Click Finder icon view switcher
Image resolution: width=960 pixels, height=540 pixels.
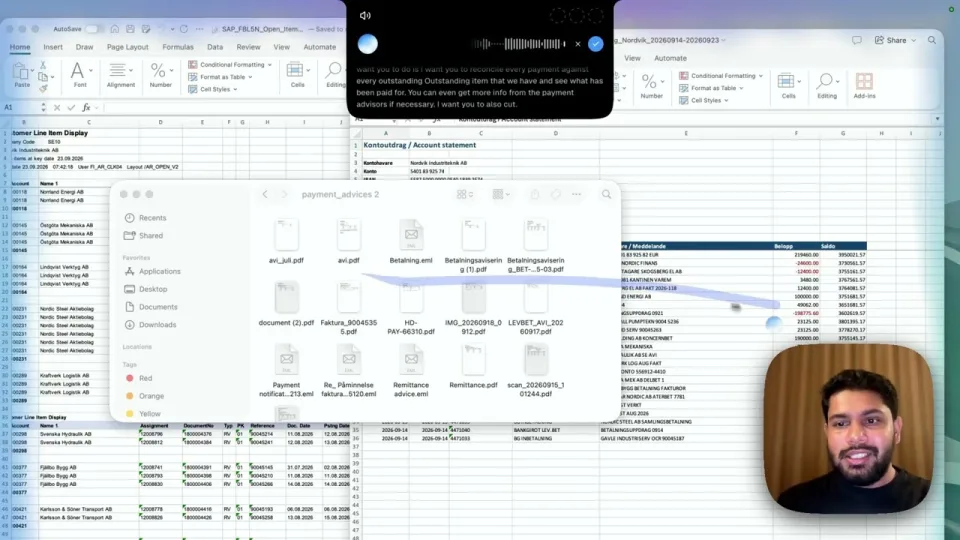[x=465, y=195]
